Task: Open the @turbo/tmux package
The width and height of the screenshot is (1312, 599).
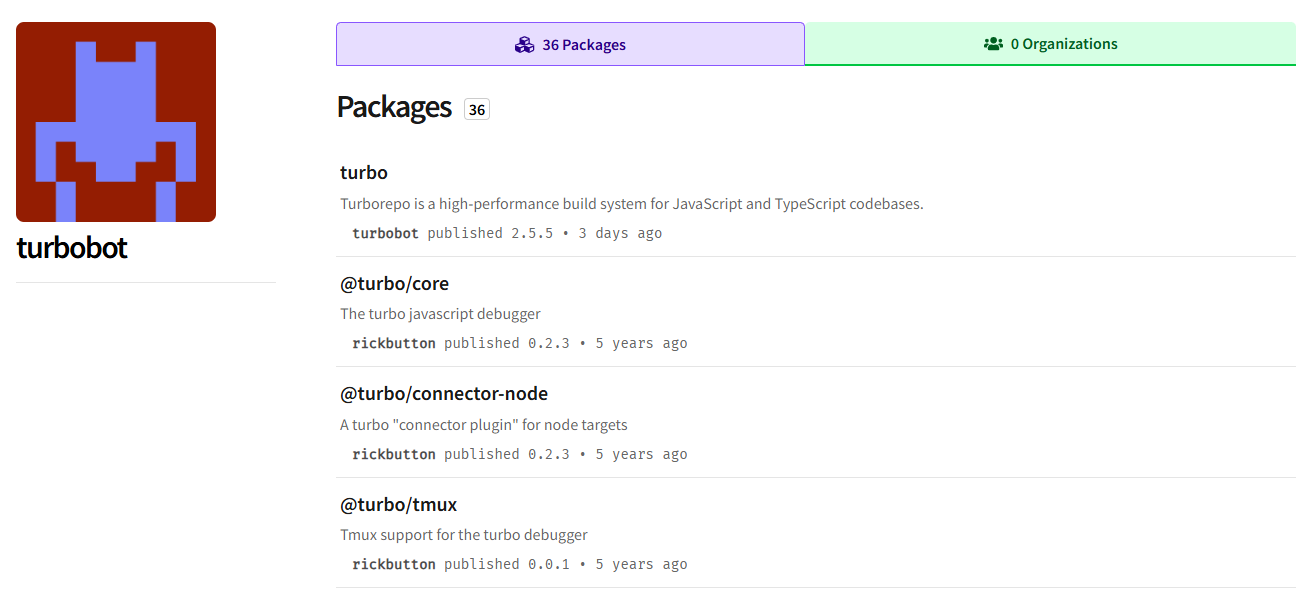Action: (398, 505)
